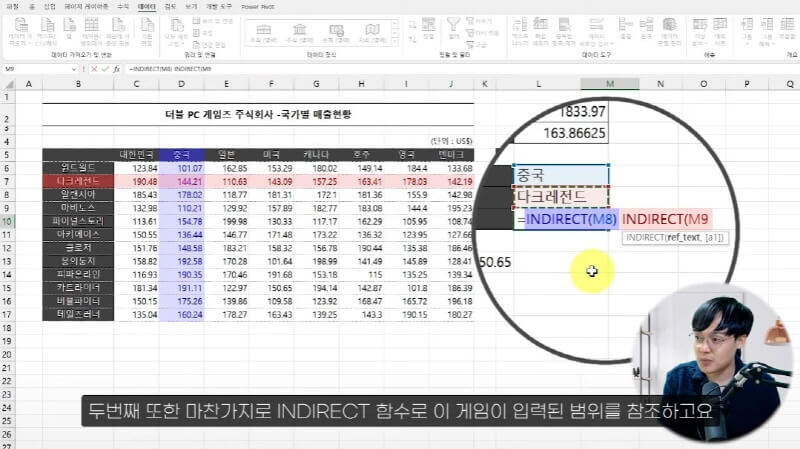The height and width of the screenshot is (449, 800).
Task: Click the cell showing 160.24
Action: click(181, 315)
